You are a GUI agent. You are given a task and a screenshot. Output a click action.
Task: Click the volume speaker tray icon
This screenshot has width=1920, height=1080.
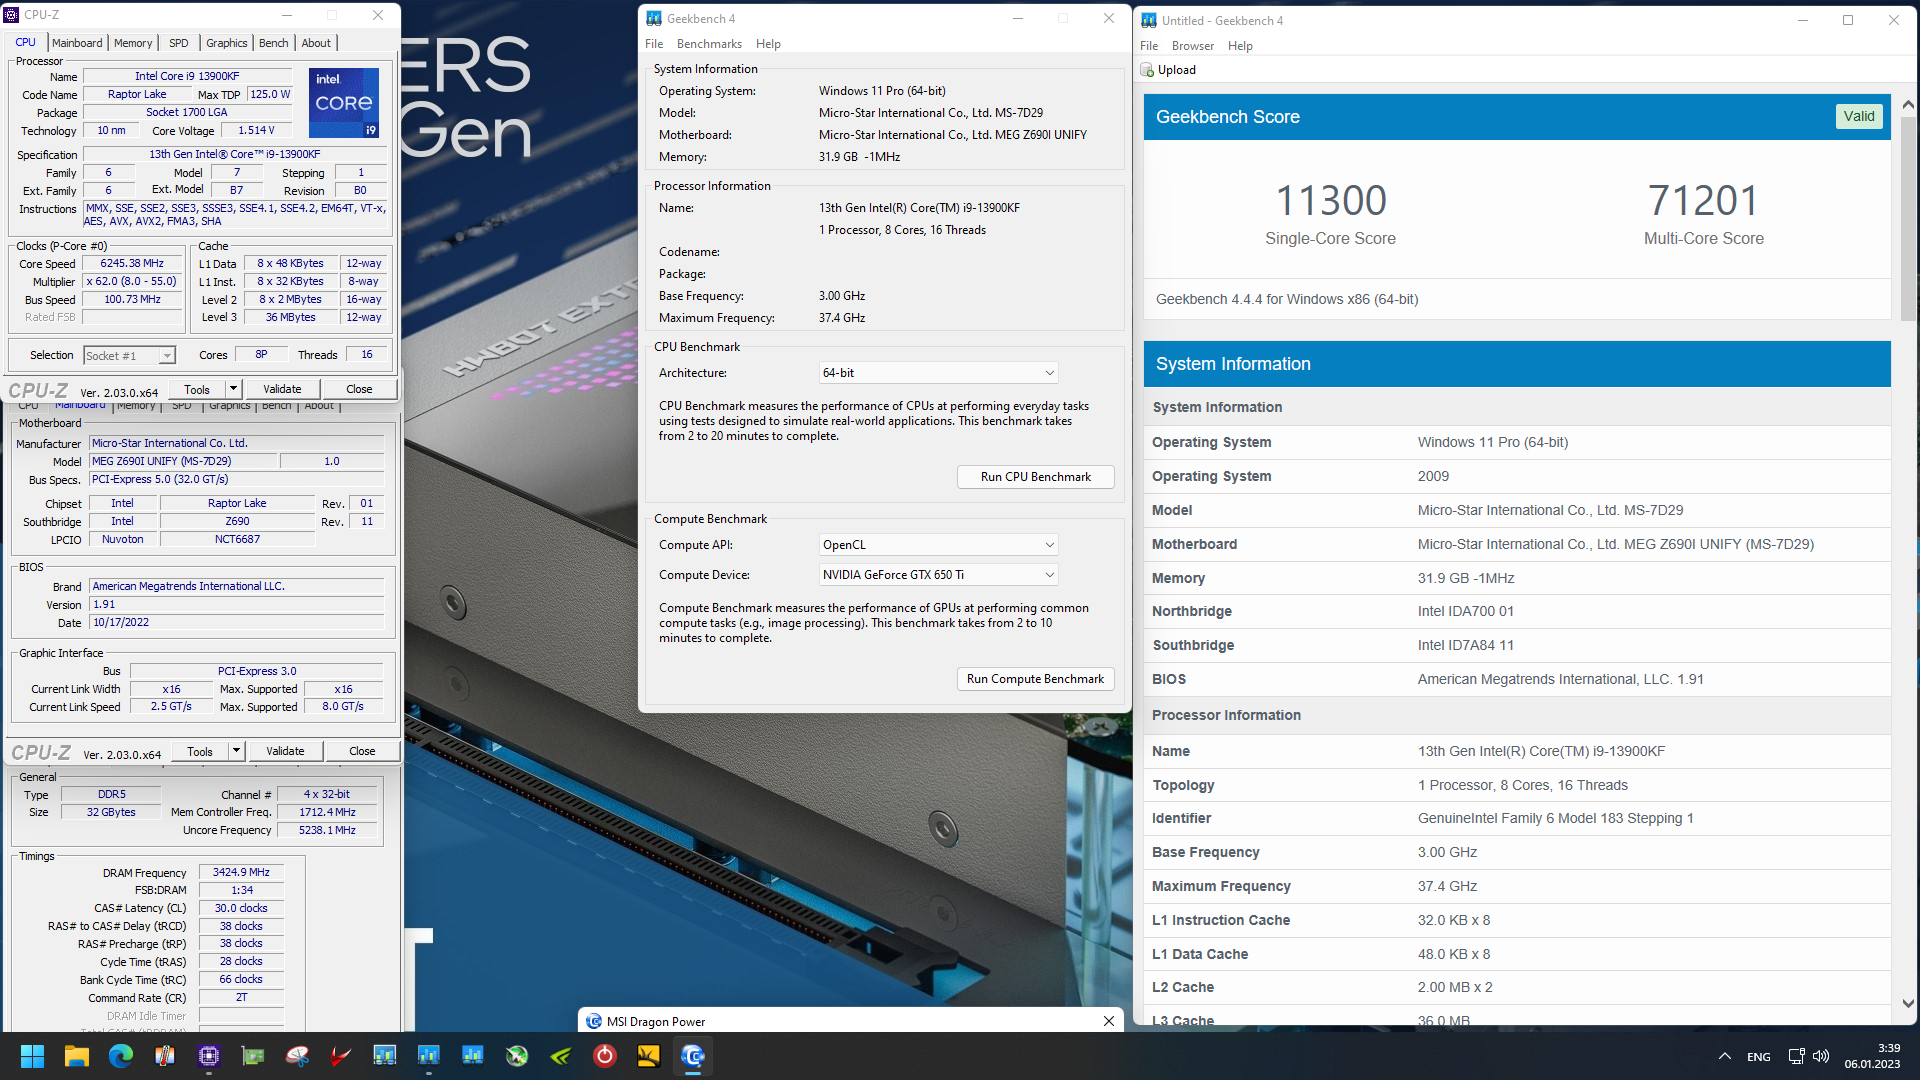coord(1821,1056)
